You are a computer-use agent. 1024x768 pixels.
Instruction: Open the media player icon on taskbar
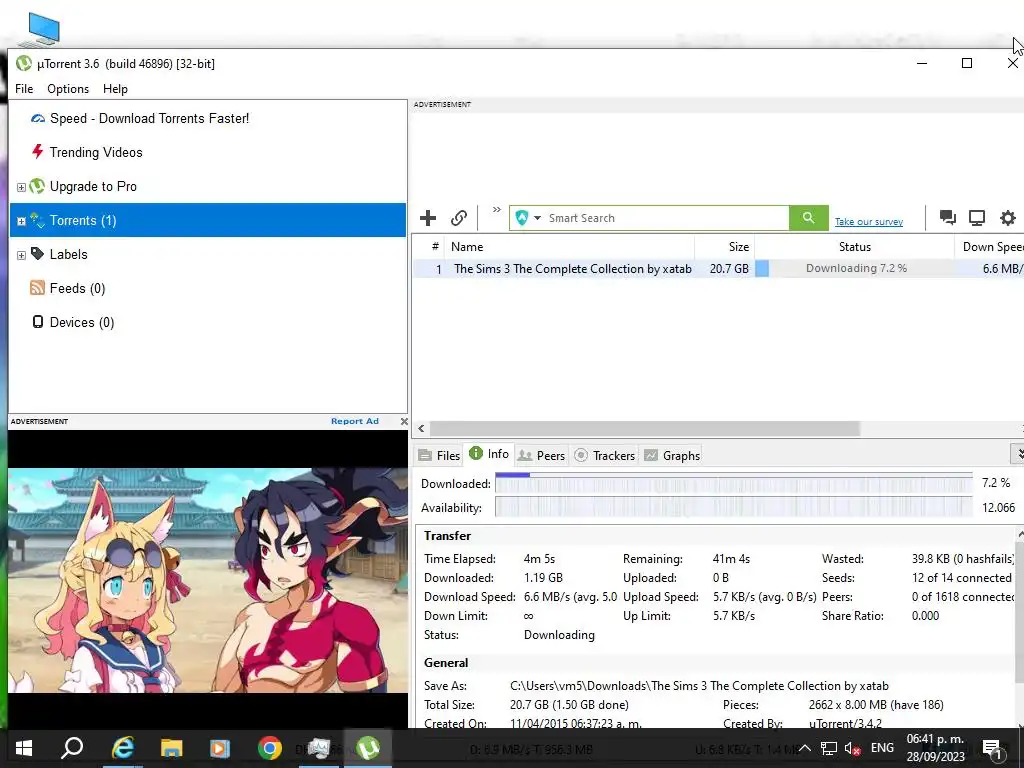tap(220, 748)
